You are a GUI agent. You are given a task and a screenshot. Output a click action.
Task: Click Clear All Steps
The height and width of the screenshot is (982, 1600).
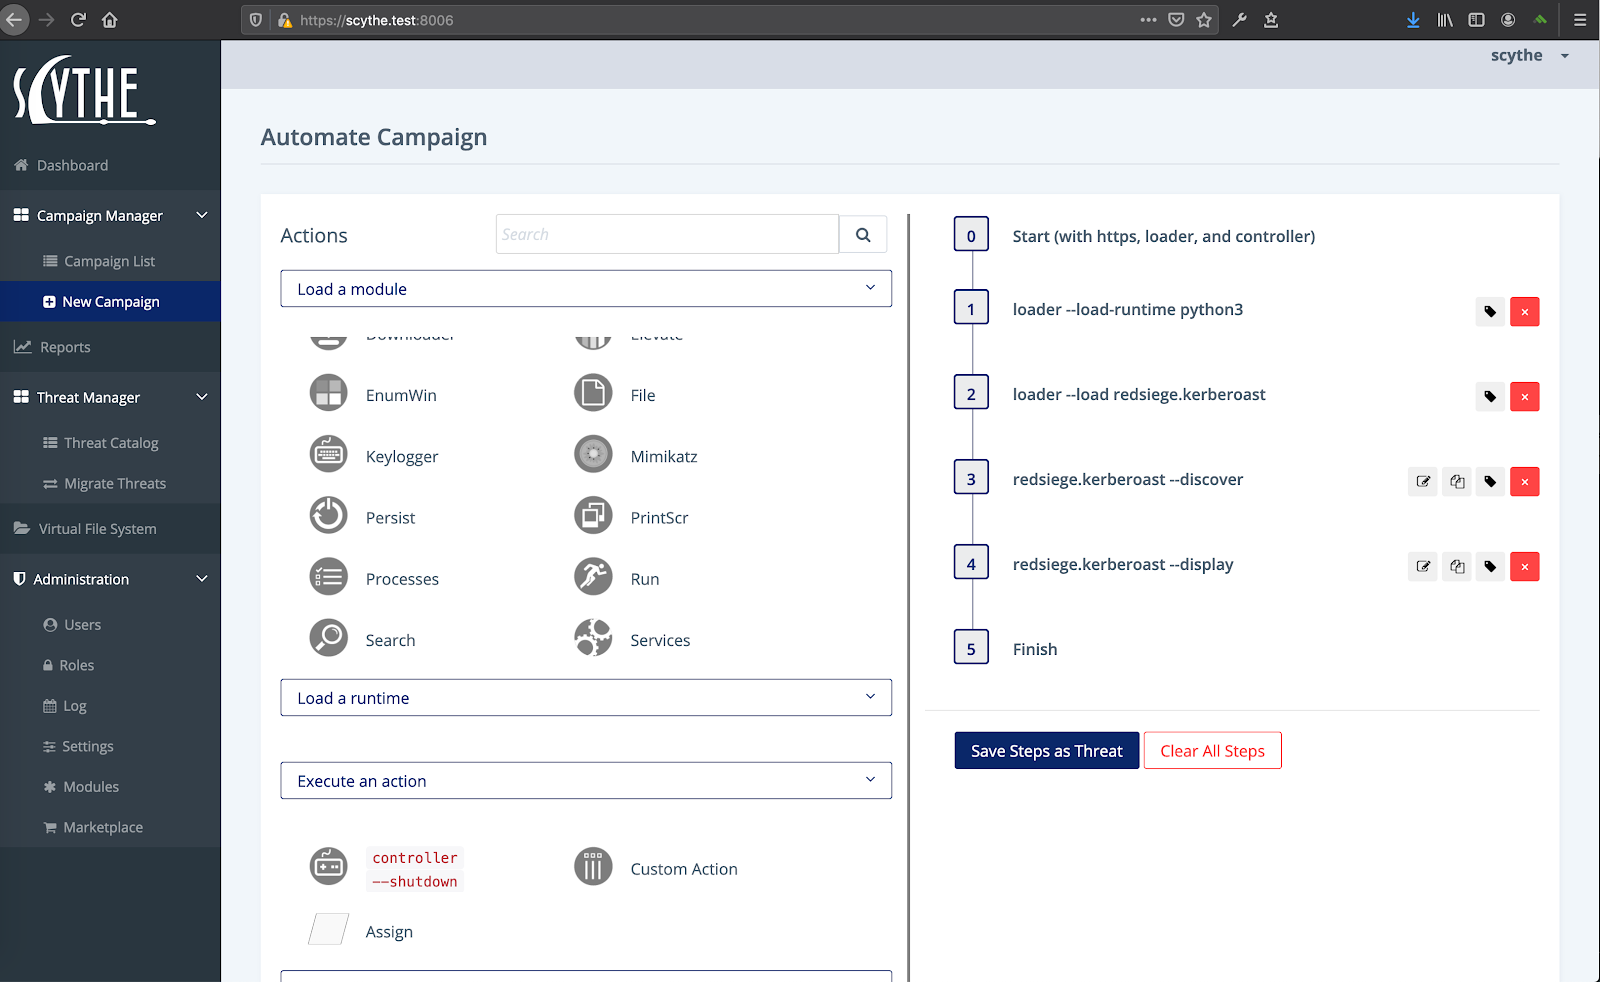tap(1212, 751)
